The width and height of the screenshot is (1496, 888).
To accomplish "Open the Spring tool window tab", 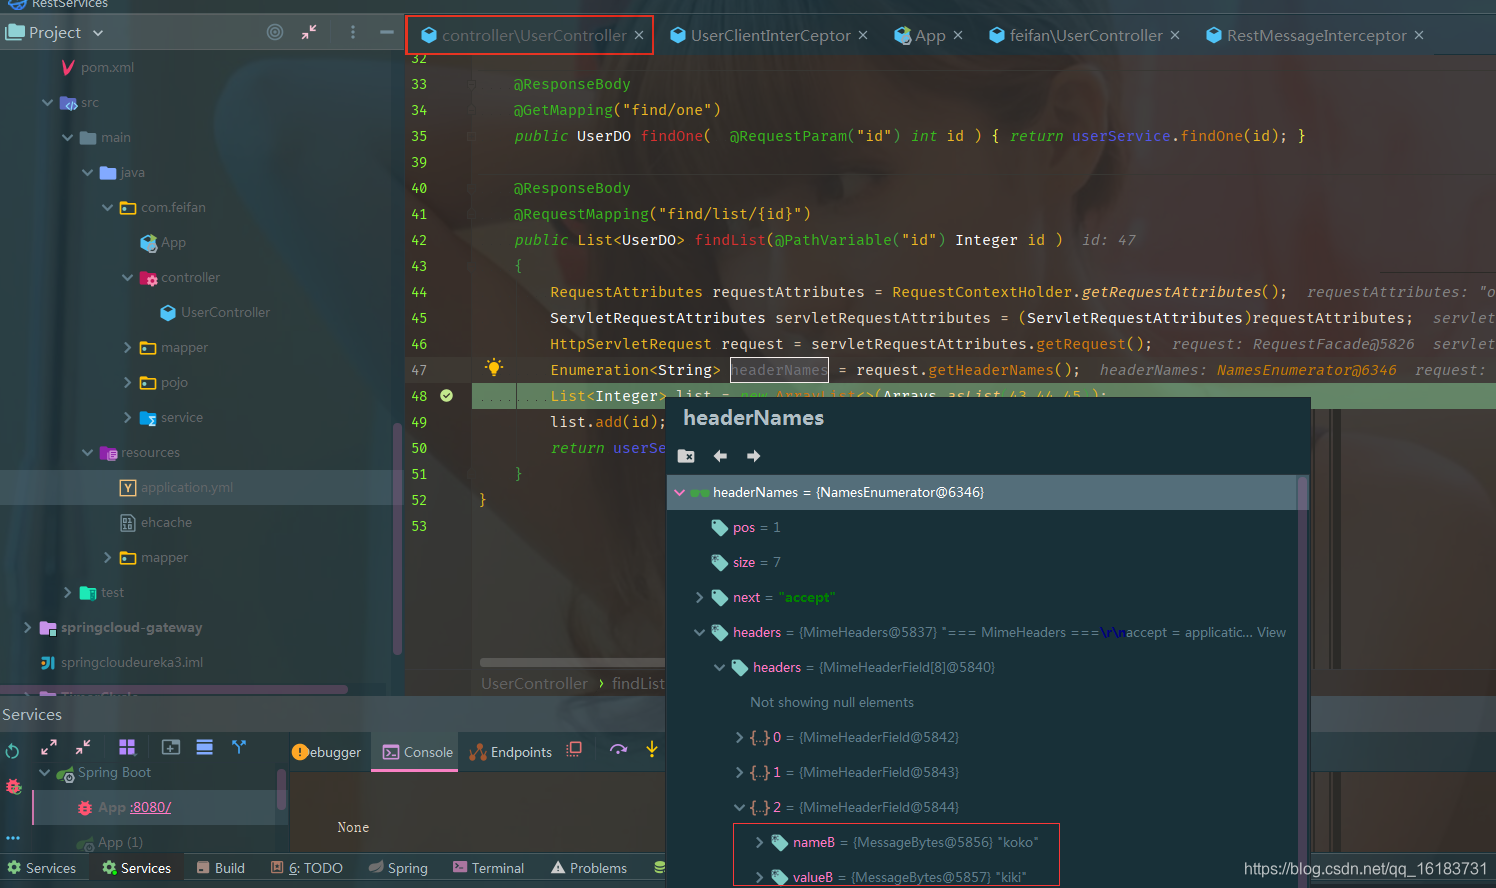I will point(398,868).
